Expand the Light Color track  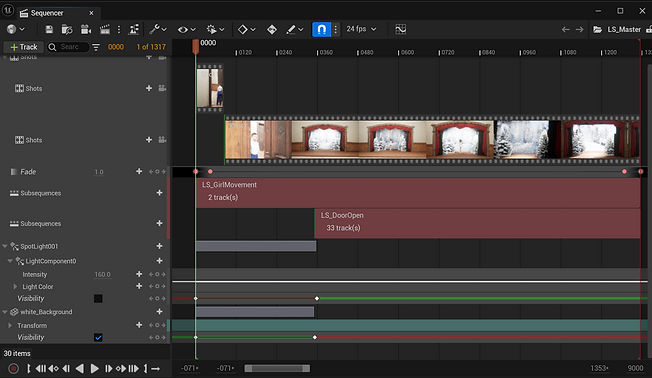[15, 287]
